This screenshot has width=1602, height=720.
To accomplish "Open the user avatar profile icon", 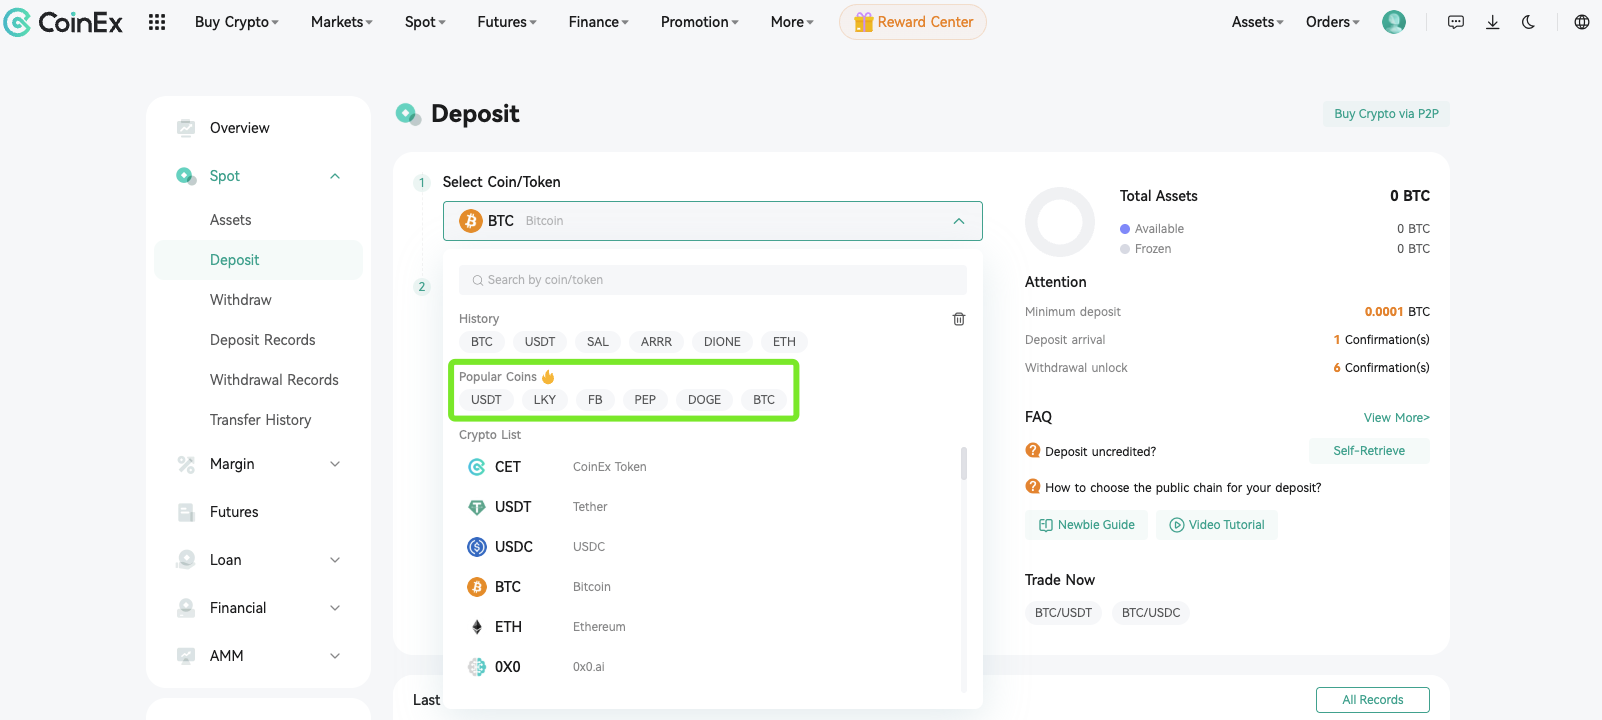I will coord(1394,22).
